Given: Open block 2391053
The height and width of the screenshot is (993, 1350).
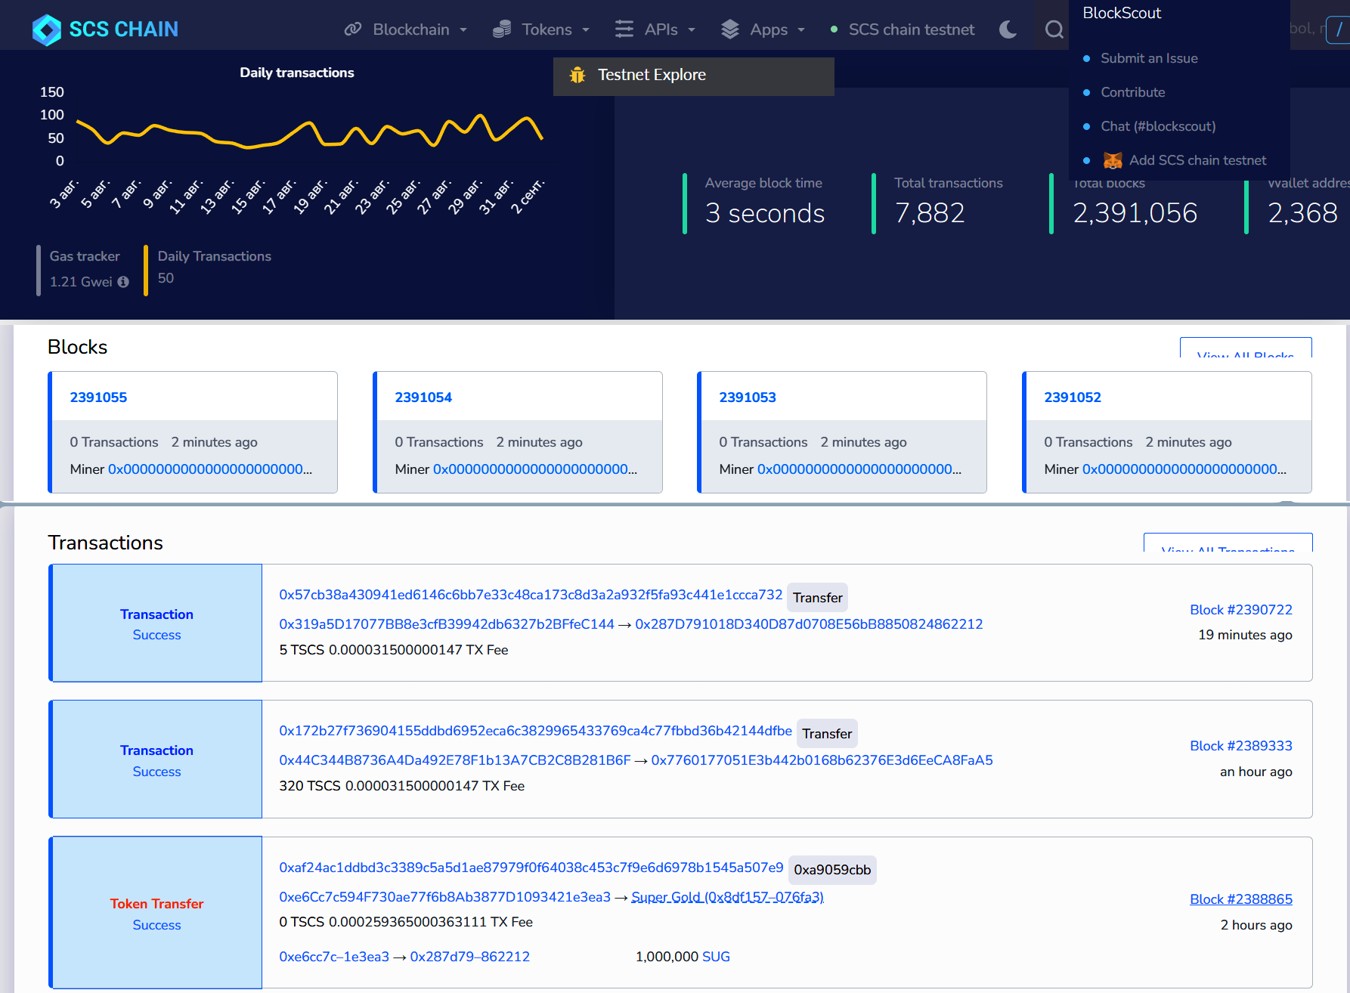Looking at the screenshot, I should 747,397.
